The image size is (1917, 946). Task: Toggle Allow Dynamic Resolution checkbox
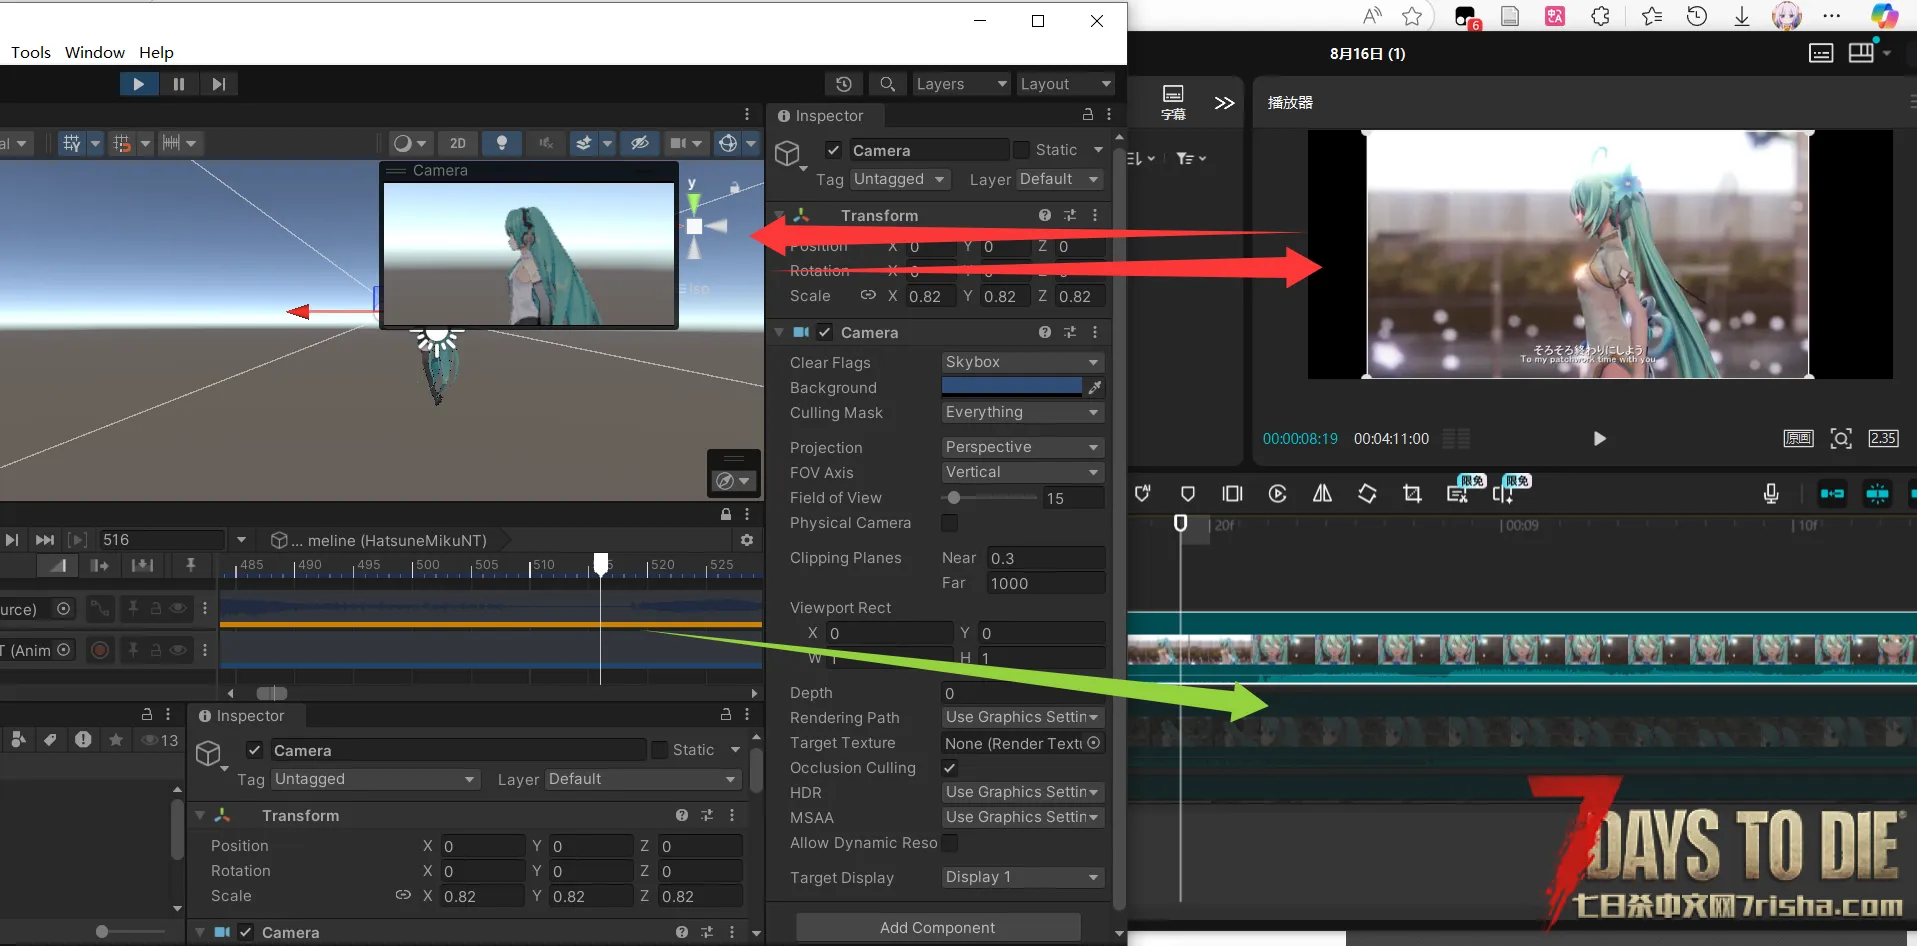pos(949,843)
